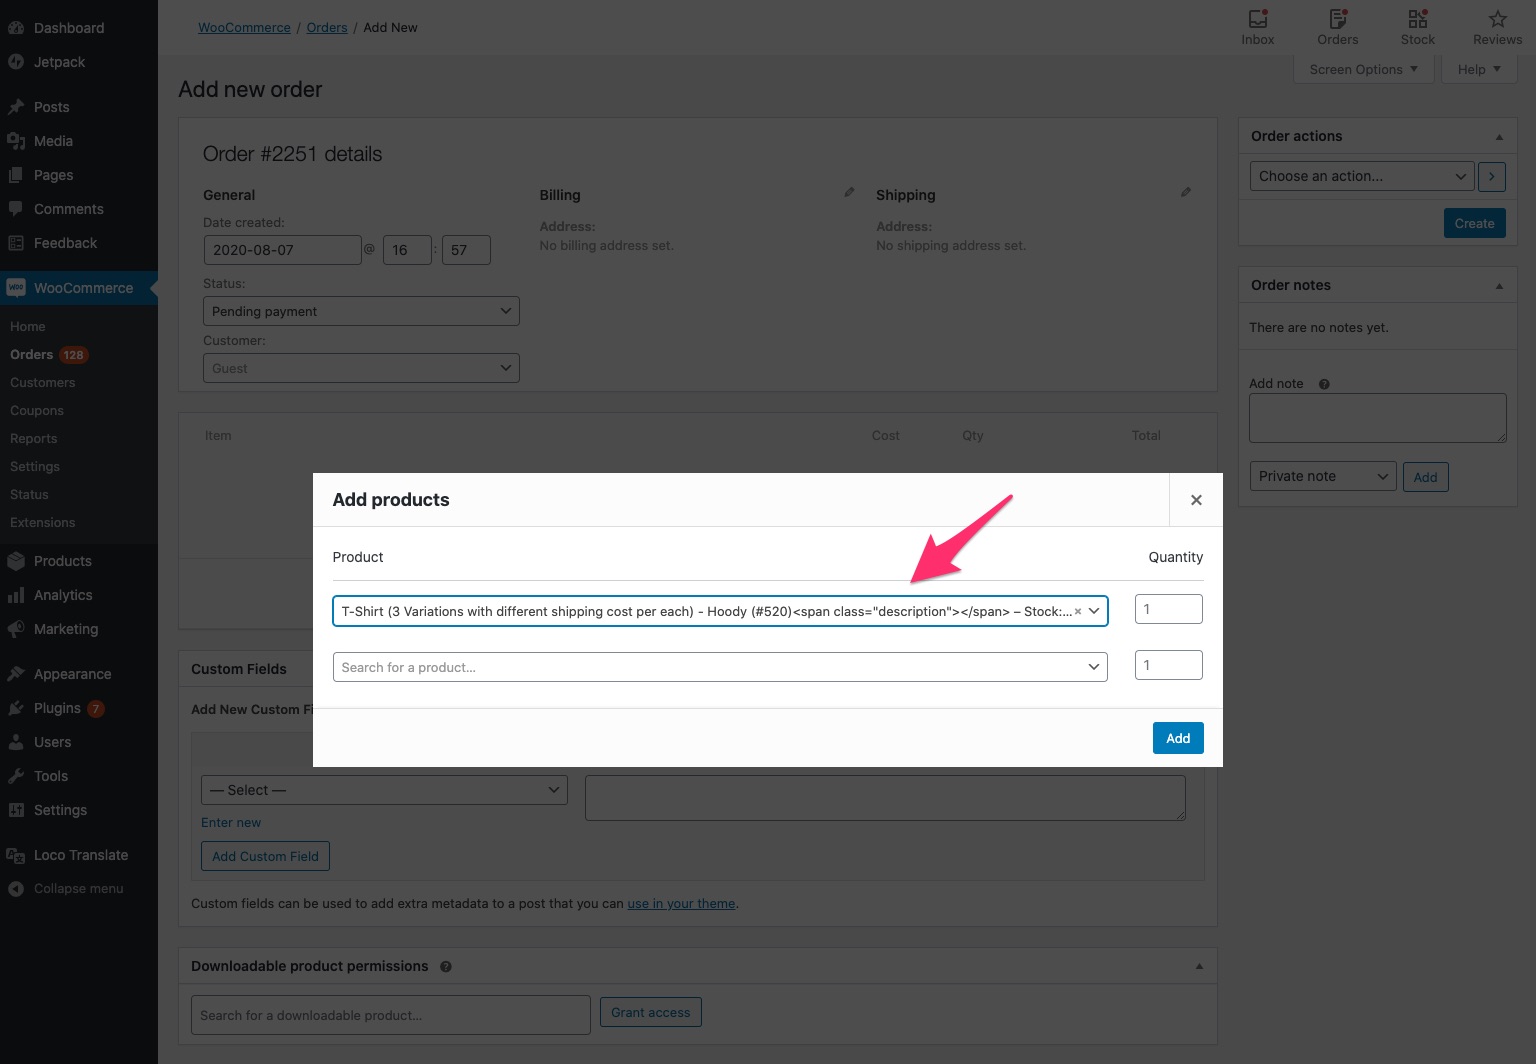Open Customers from the WooCommerce menu
Screen dimensions: 1536x1064
tap(42, 382)
